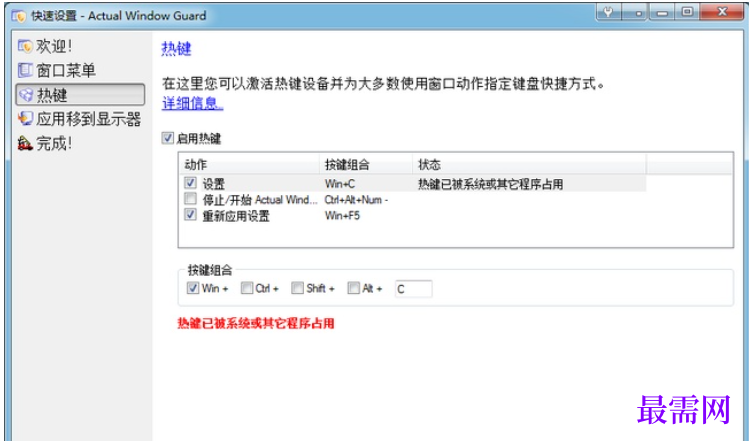
Task: Uncheck the 重新应用设置 checkbox
Action: (190, 215)
